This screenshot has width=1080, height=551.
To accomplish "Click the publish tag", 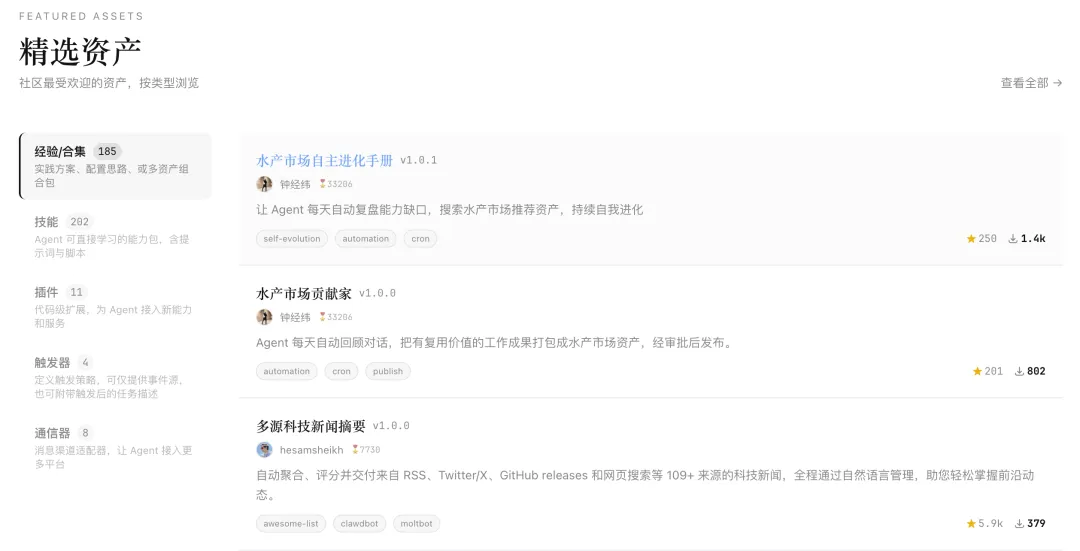I will pyautogui.click(x=387, y=371).
